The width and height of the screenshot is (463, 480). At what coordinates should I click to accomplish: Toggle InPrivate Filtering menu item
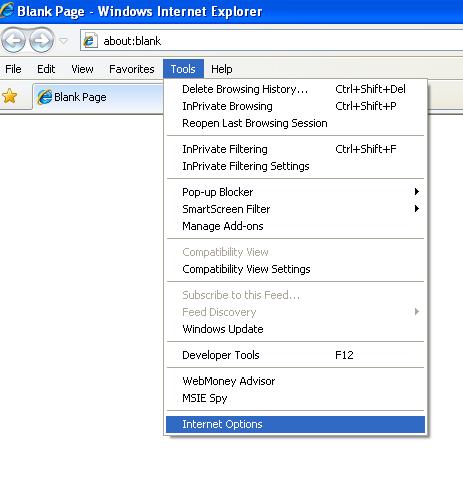click(295, 149)
